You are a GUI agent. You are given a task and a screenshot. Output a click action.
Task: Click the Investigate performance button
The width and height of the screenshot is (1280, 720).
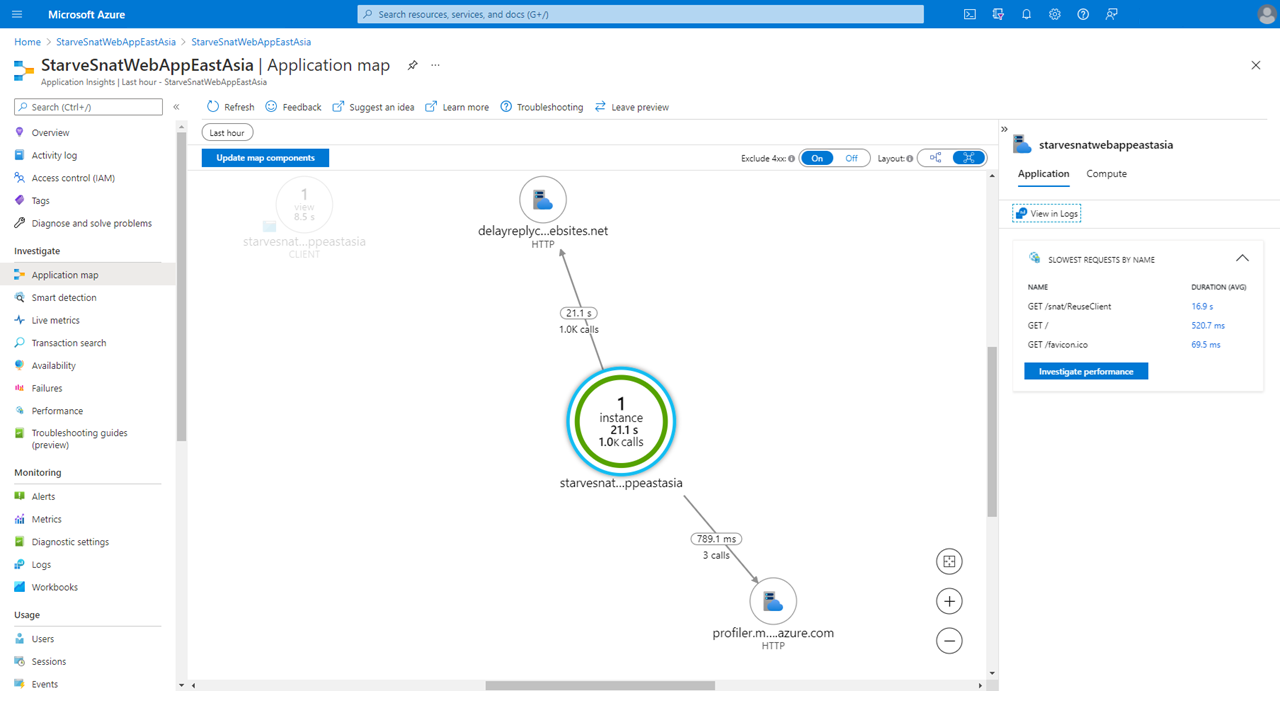click(x=1086, y=371)
